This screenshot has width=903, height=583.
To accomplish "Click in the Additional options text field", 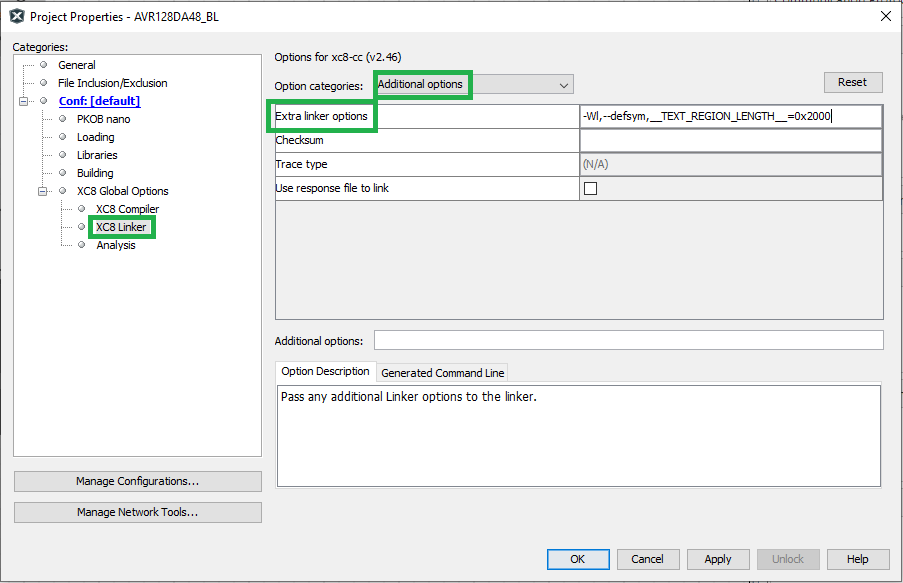I will pyautogui.click(x=628, y=341).
